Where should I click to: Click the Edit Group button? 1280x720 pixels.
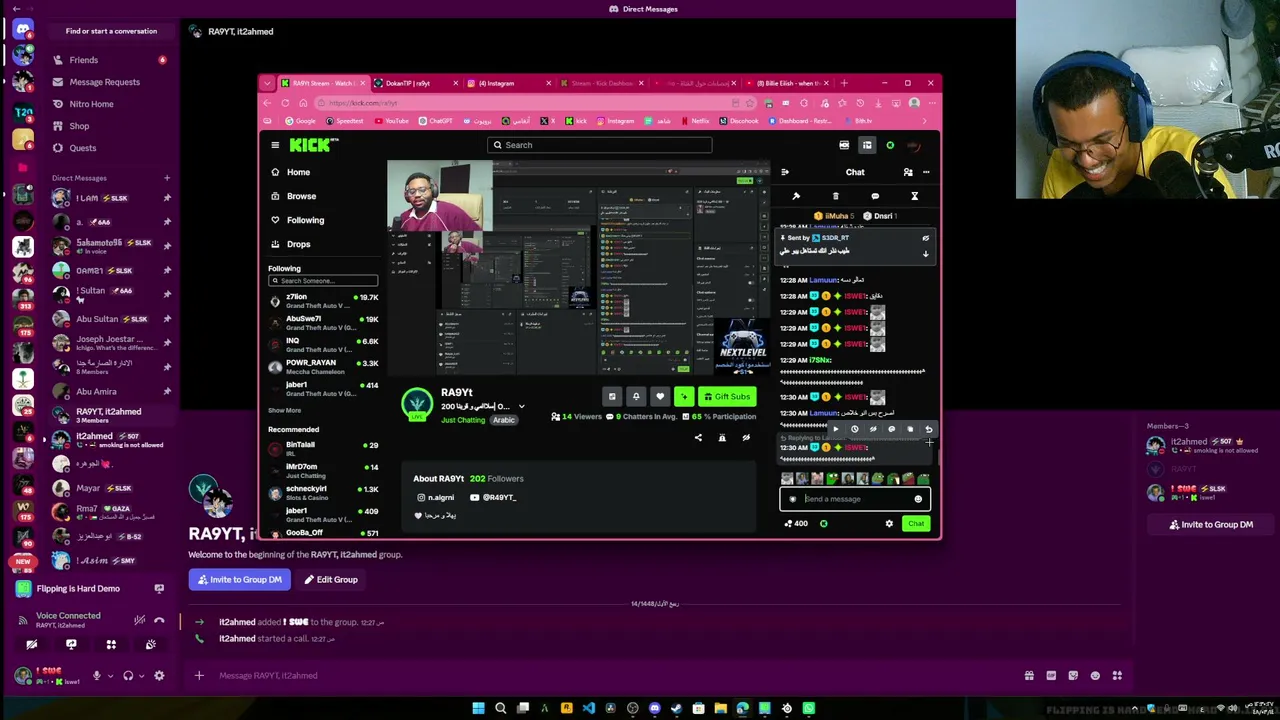[x=331, y=580]
